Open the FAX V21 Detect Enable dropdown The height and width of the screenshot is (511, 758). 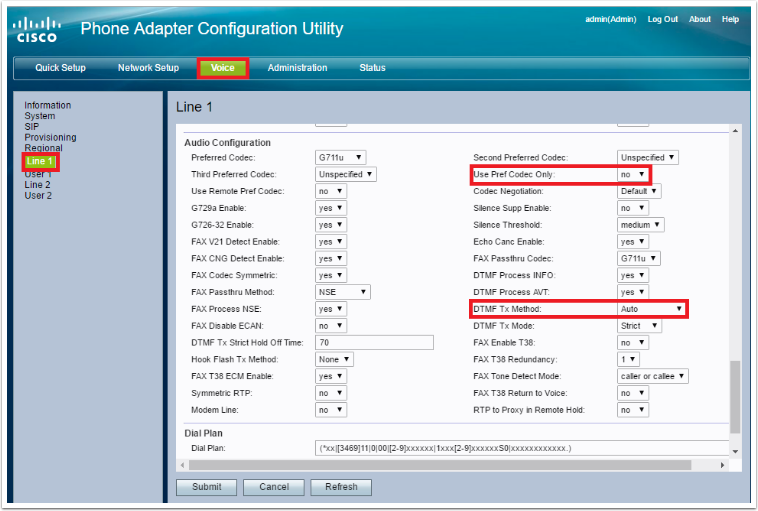[x=331, y=242]
